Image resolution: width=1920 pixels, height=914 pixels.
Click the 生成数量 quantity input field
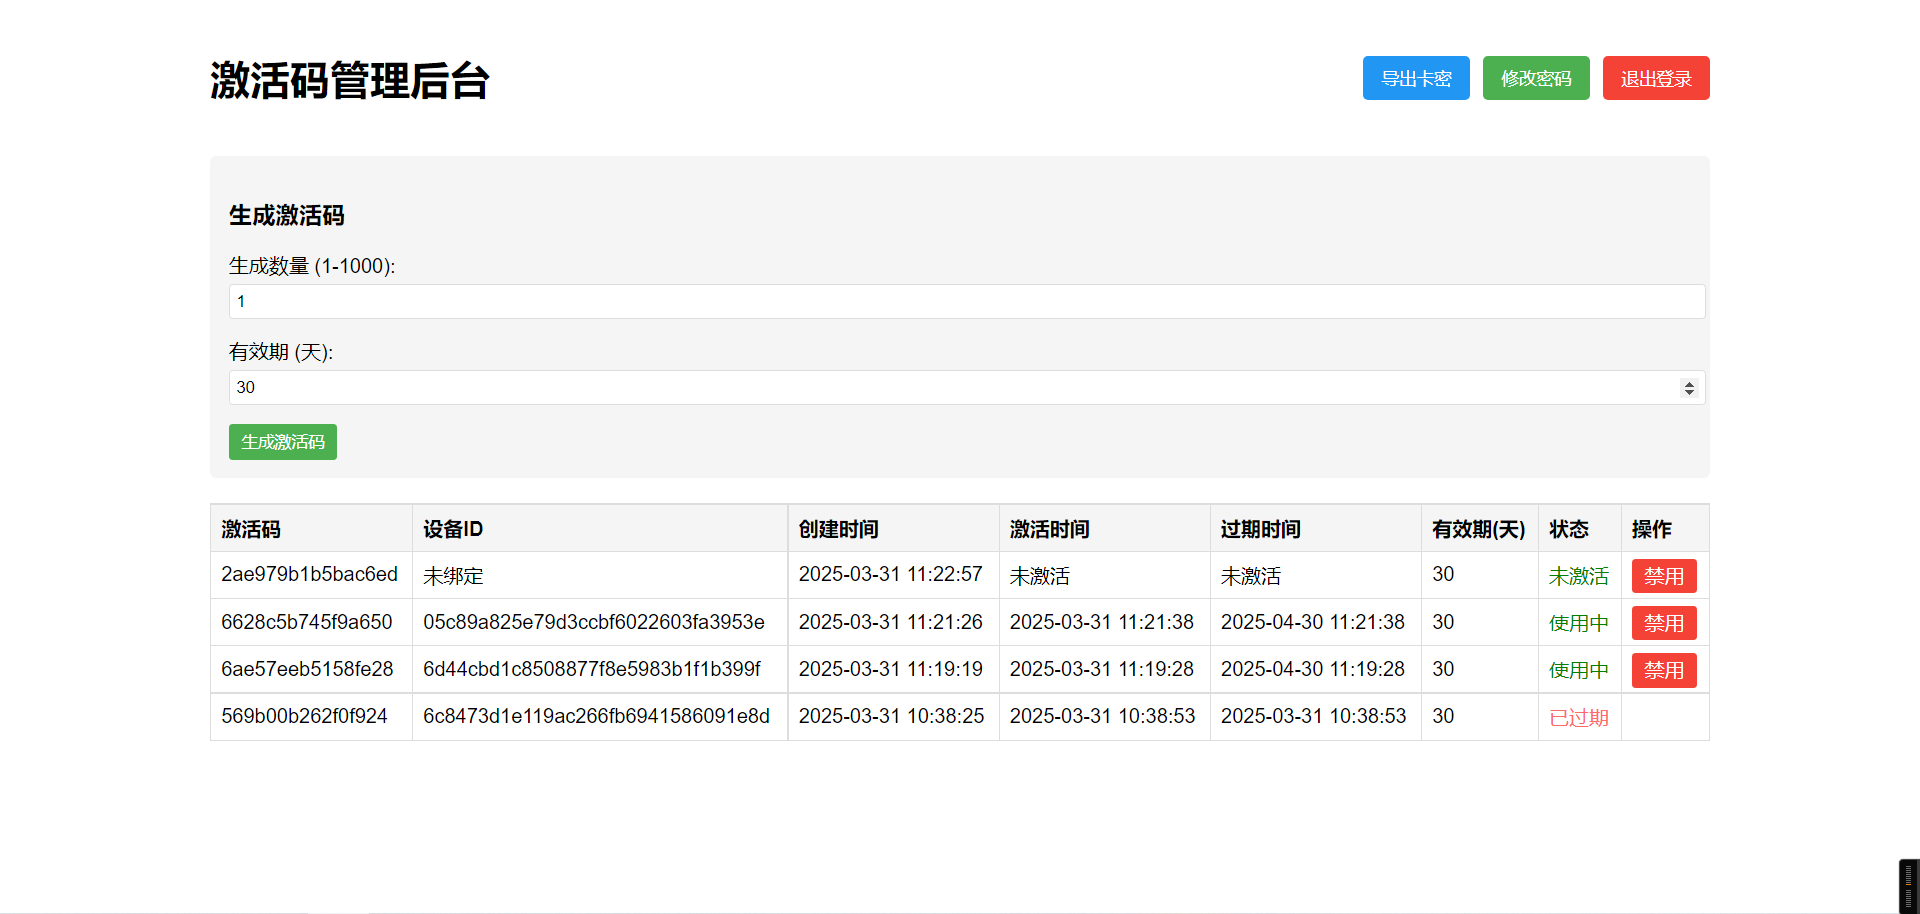[966, 301]
